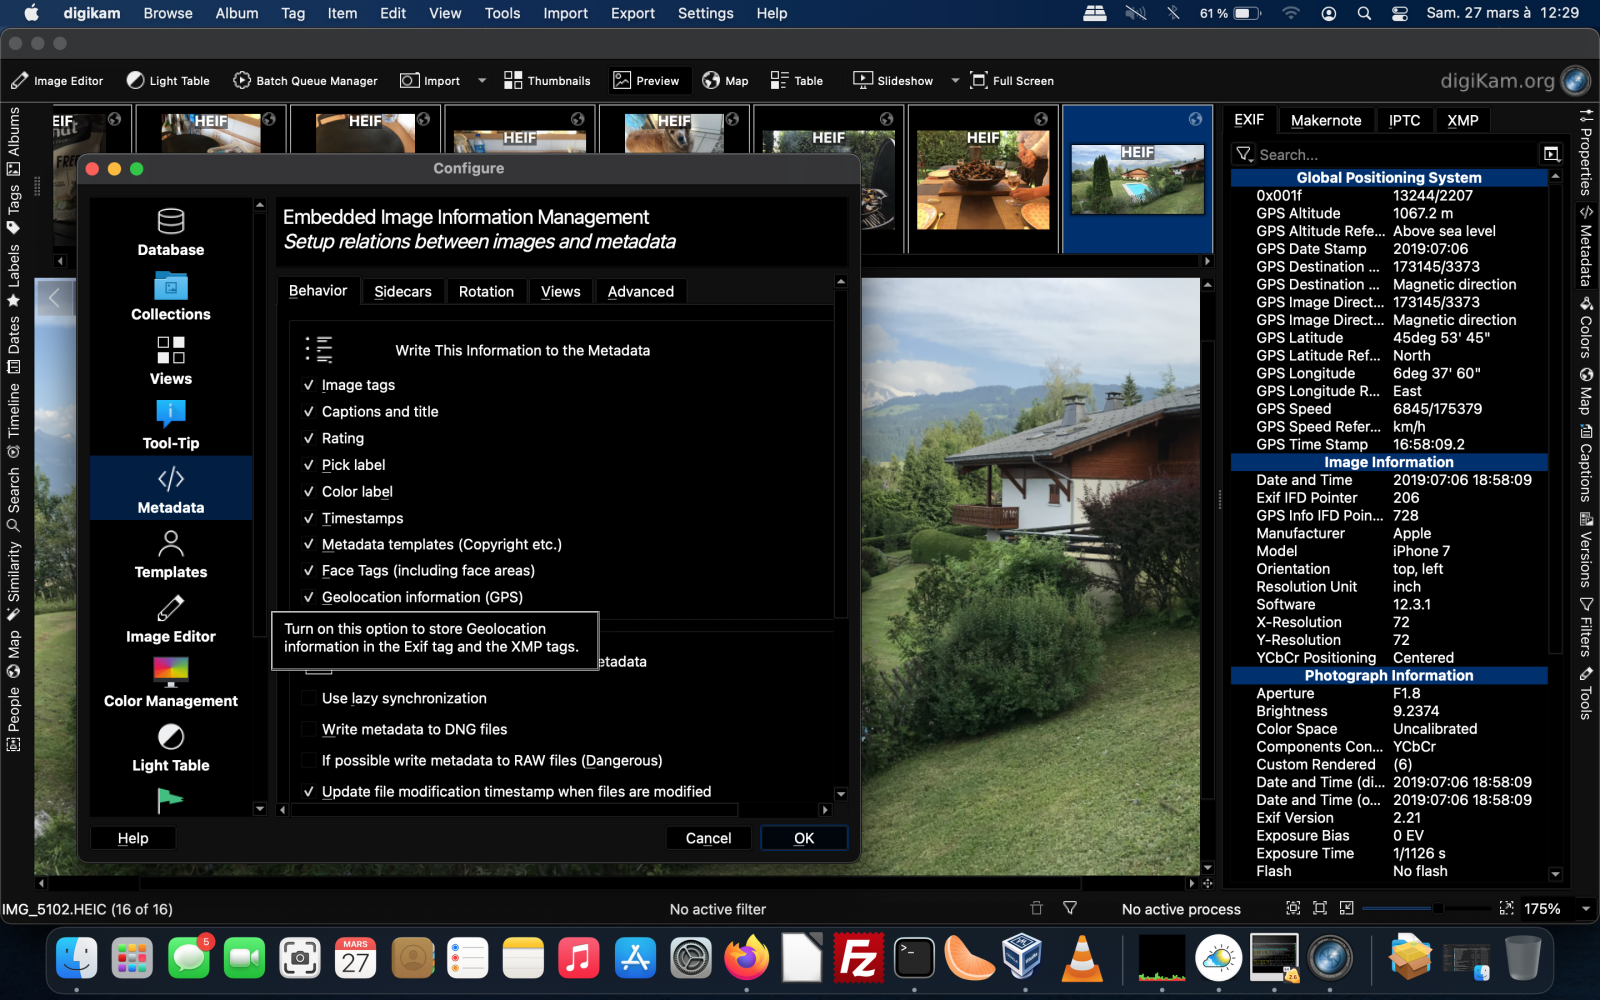
Task: Open the Slideshow dropdown arrow
Action: pos(953,80)
